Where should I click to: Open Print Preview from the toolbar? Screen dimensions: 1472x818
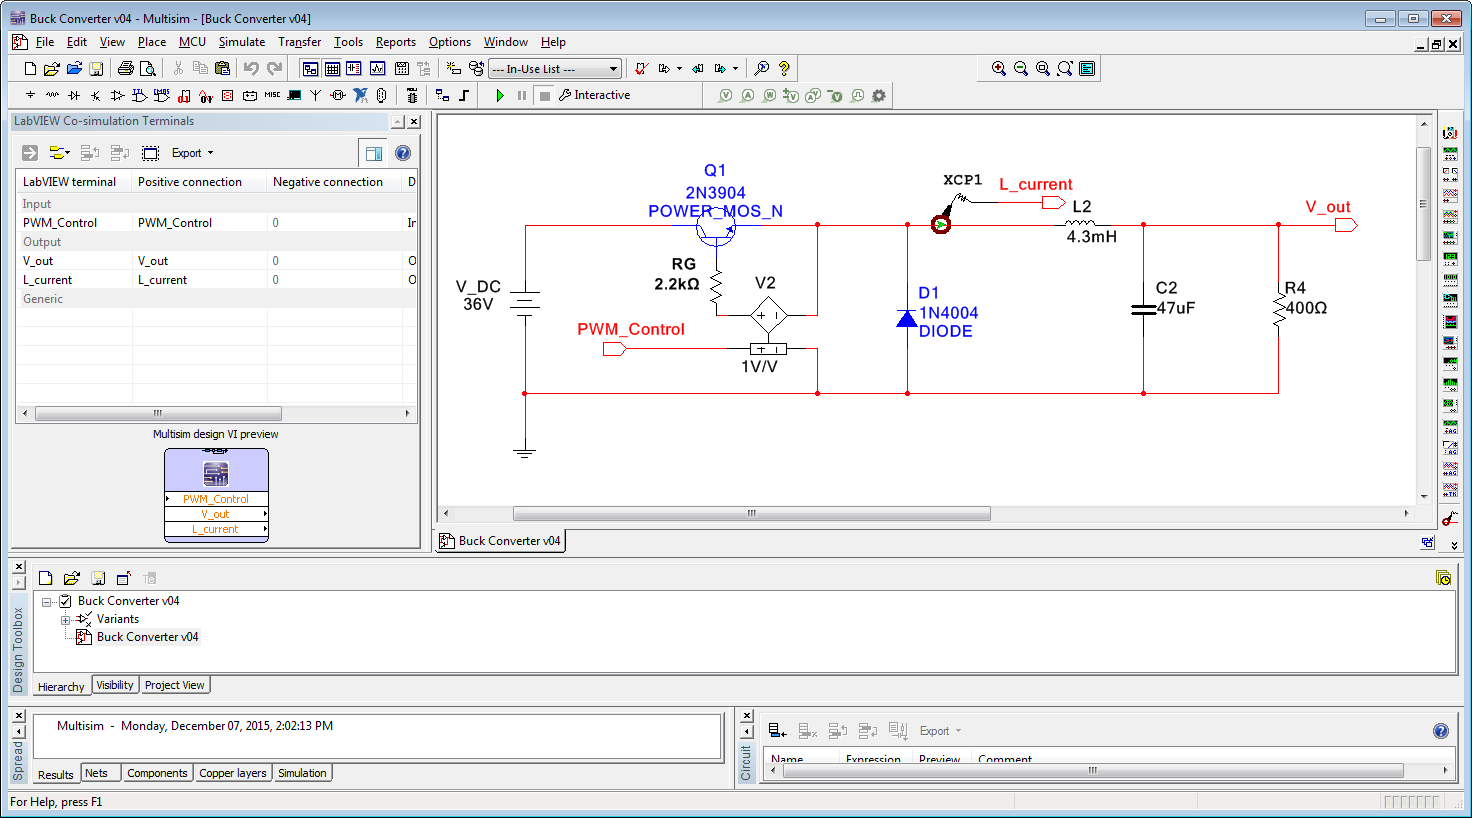pyautogui.click(x=148, y=69)
